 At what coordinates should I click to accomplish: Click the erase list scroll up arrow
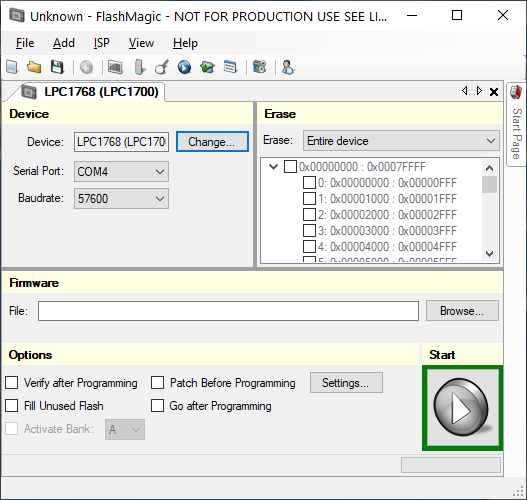point(489,168)
